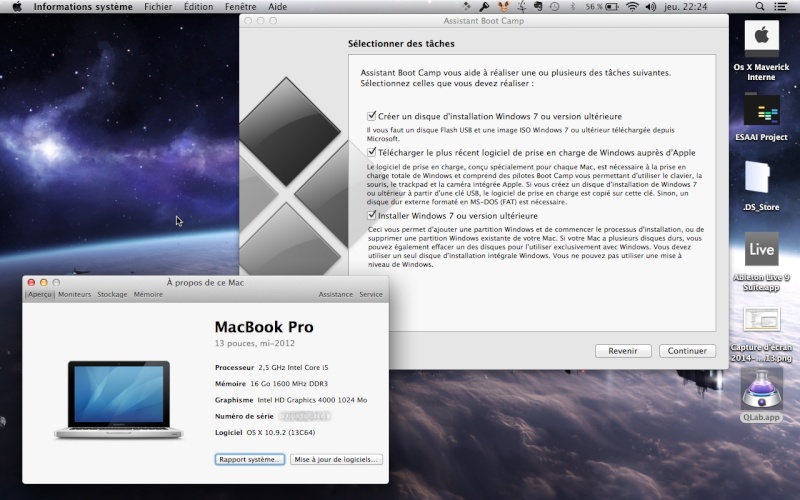Click the key icon in the menu bar
This screenshot has height=500, width=800.
pyautogui.click(x=484, y=7)
